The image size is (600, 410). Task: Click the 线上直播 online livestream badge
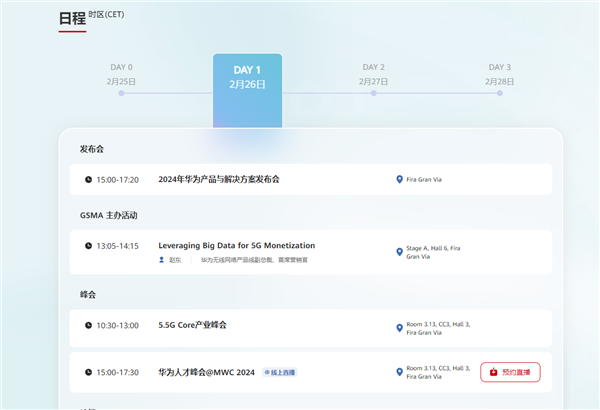(x=280, y=372)
